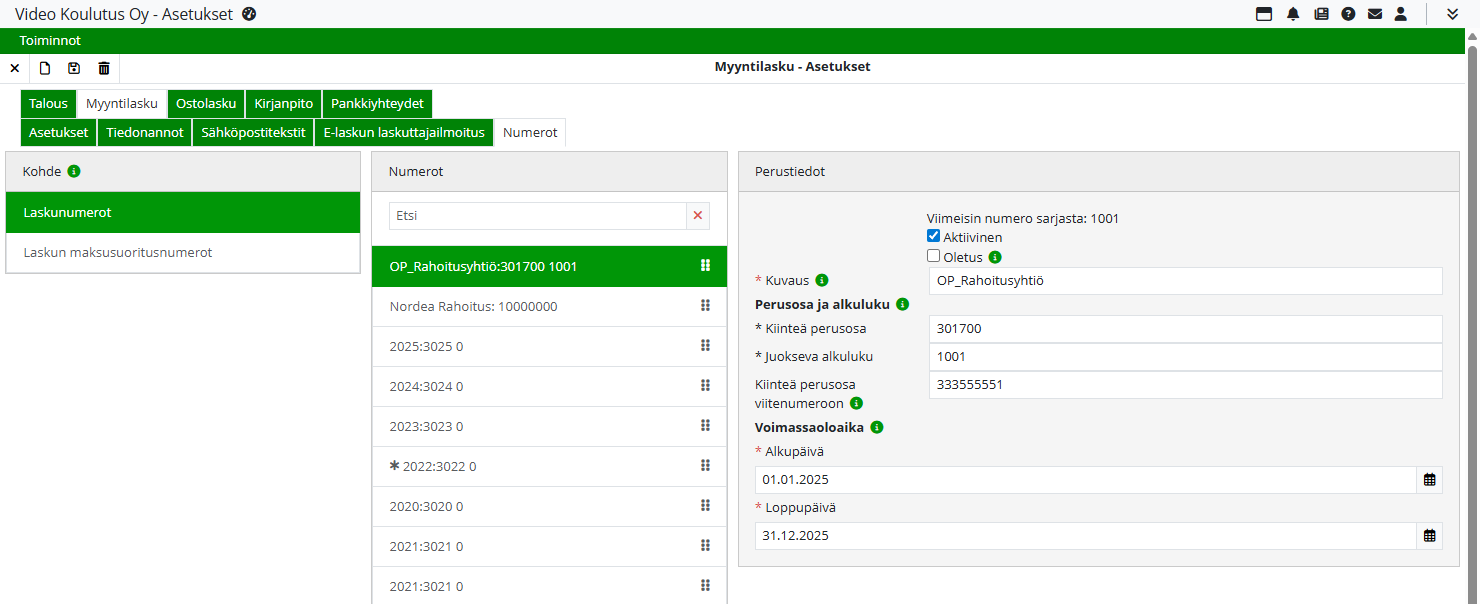Open the help question mark icon
The height and width of the screenshot is (604, 1480).
(x=1348, y=14)
